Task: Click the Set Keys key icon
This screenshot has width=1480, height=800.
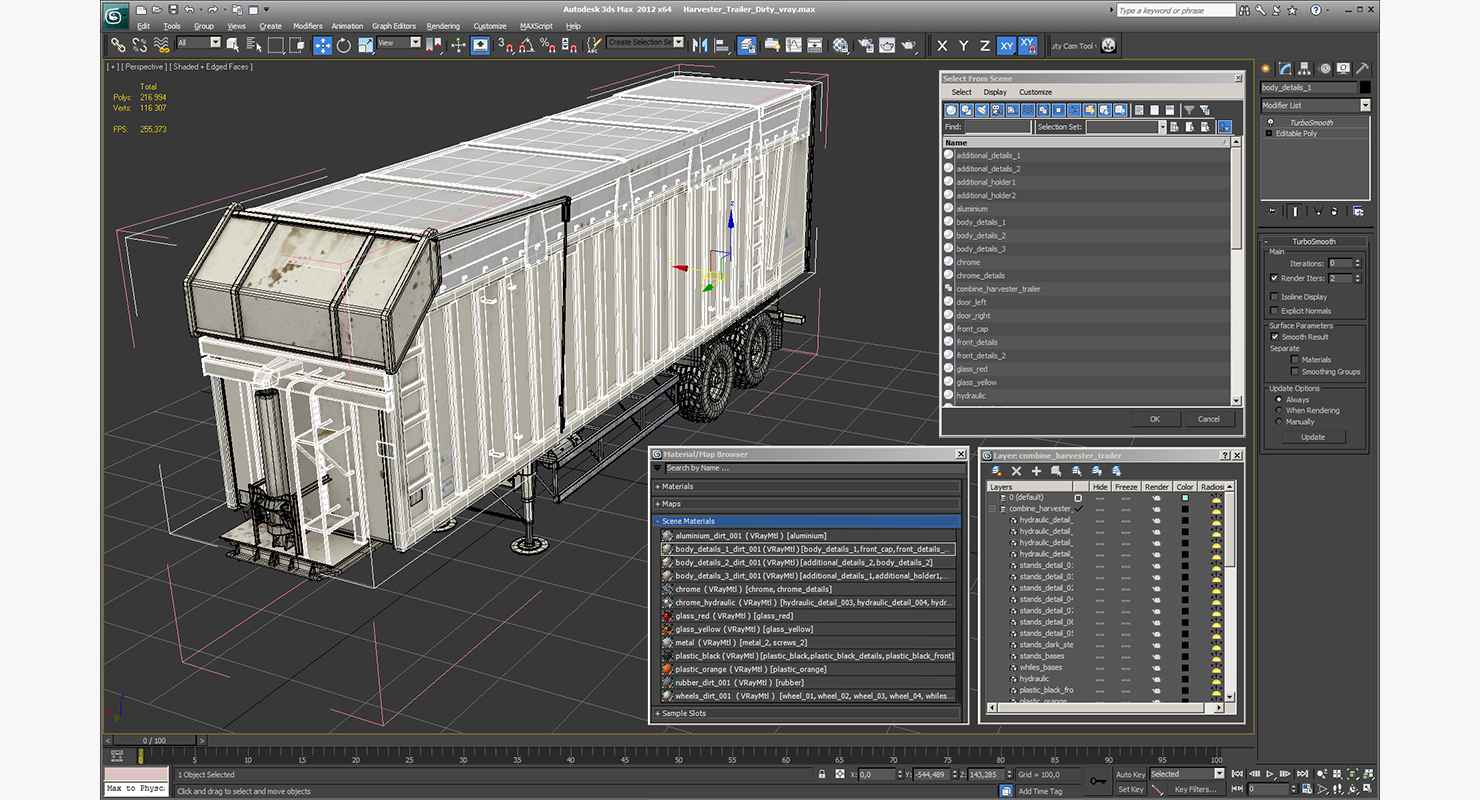Action: pos(1098,780)
